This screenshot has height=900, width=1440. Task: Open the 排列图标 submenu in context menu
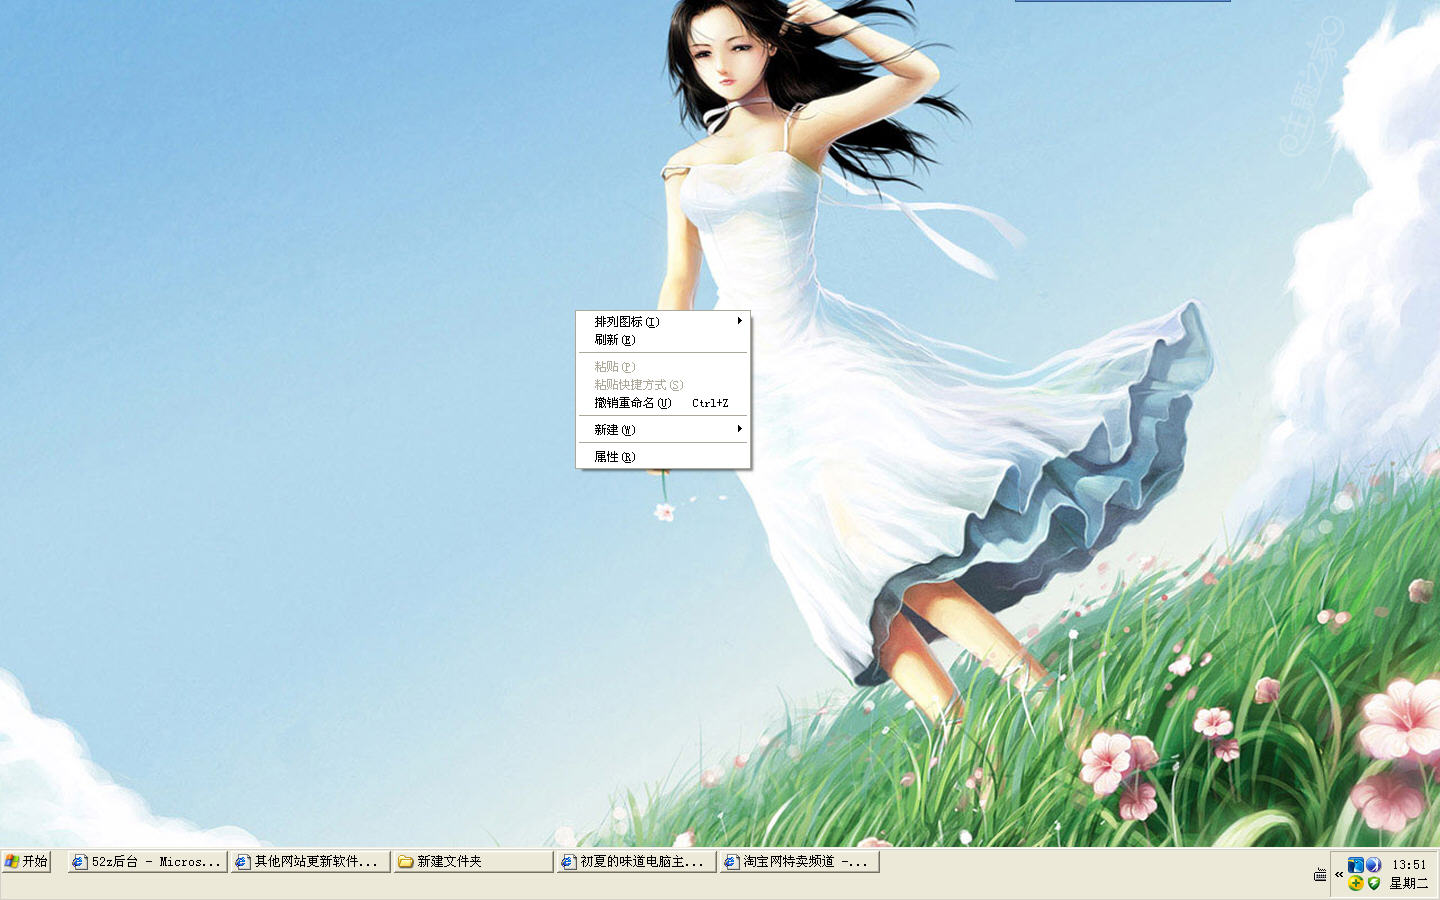coord(663,321)
